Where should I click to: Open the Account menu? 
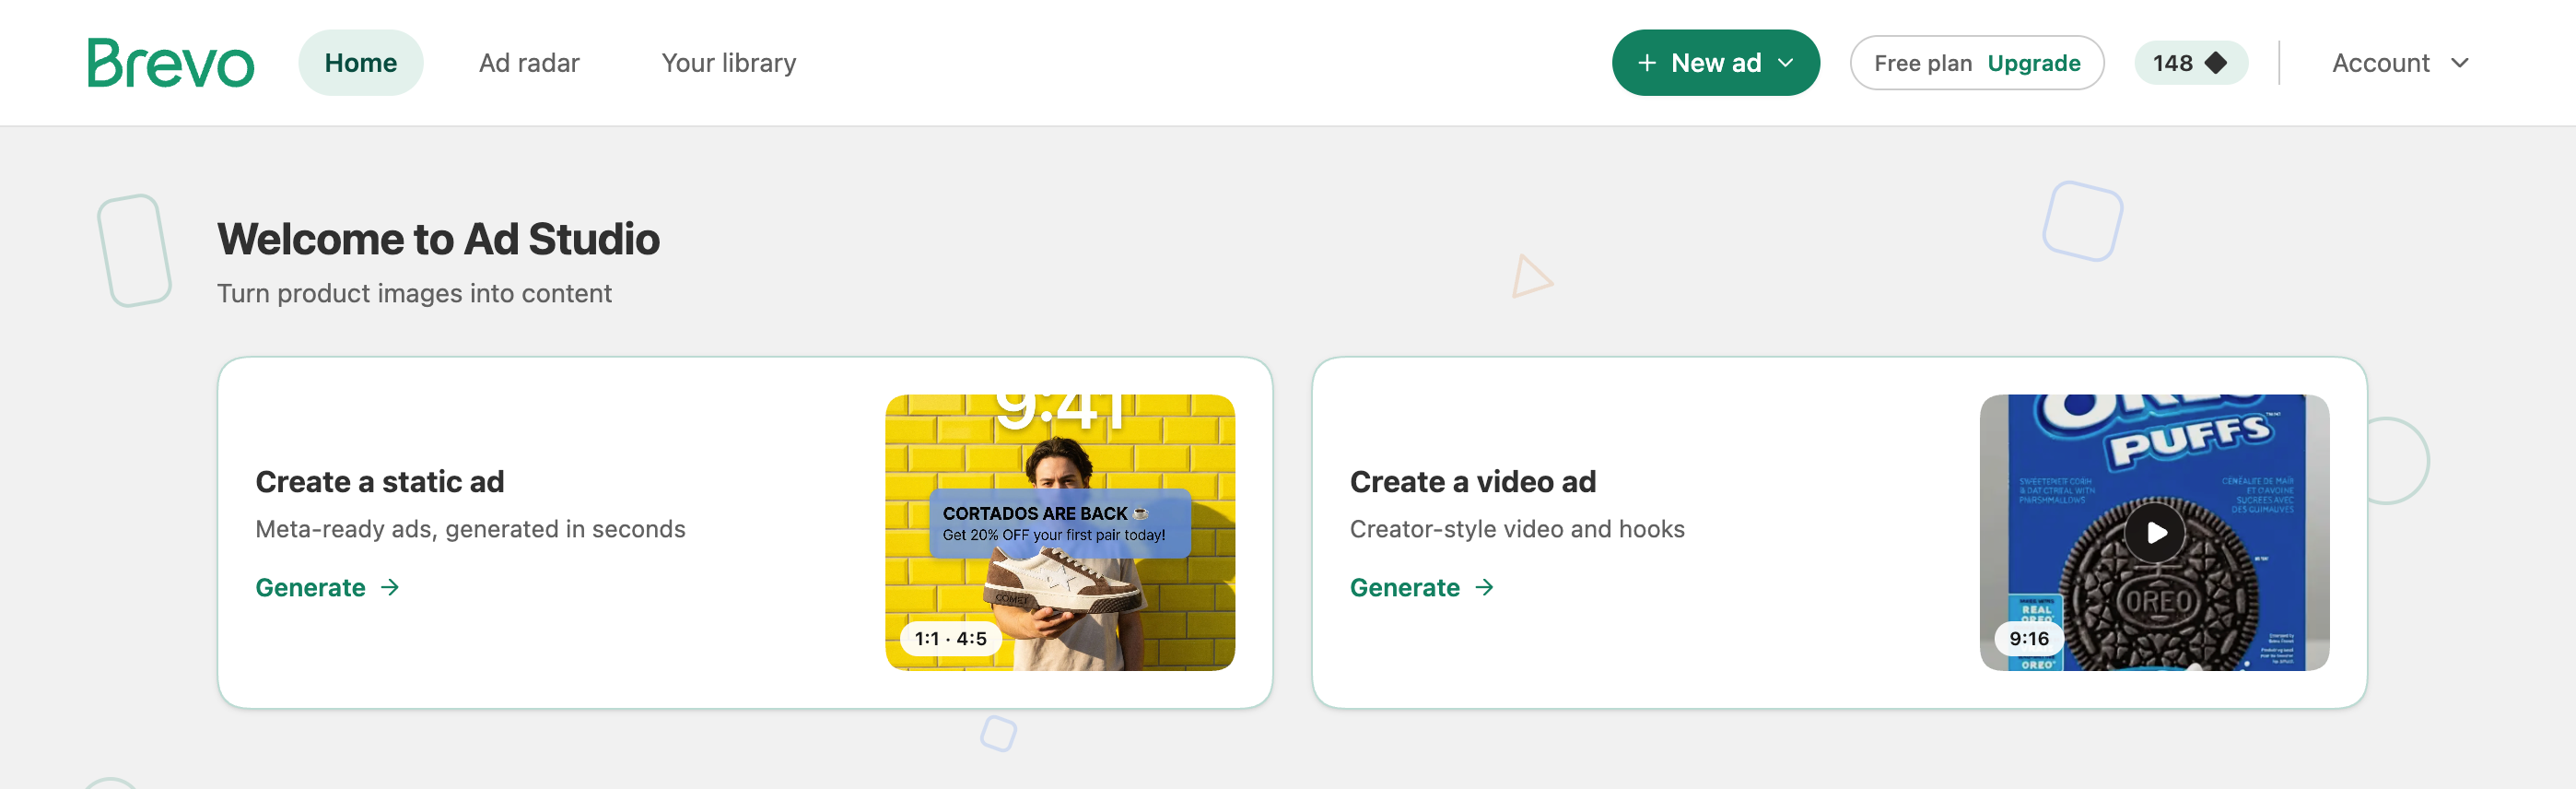2400,63
